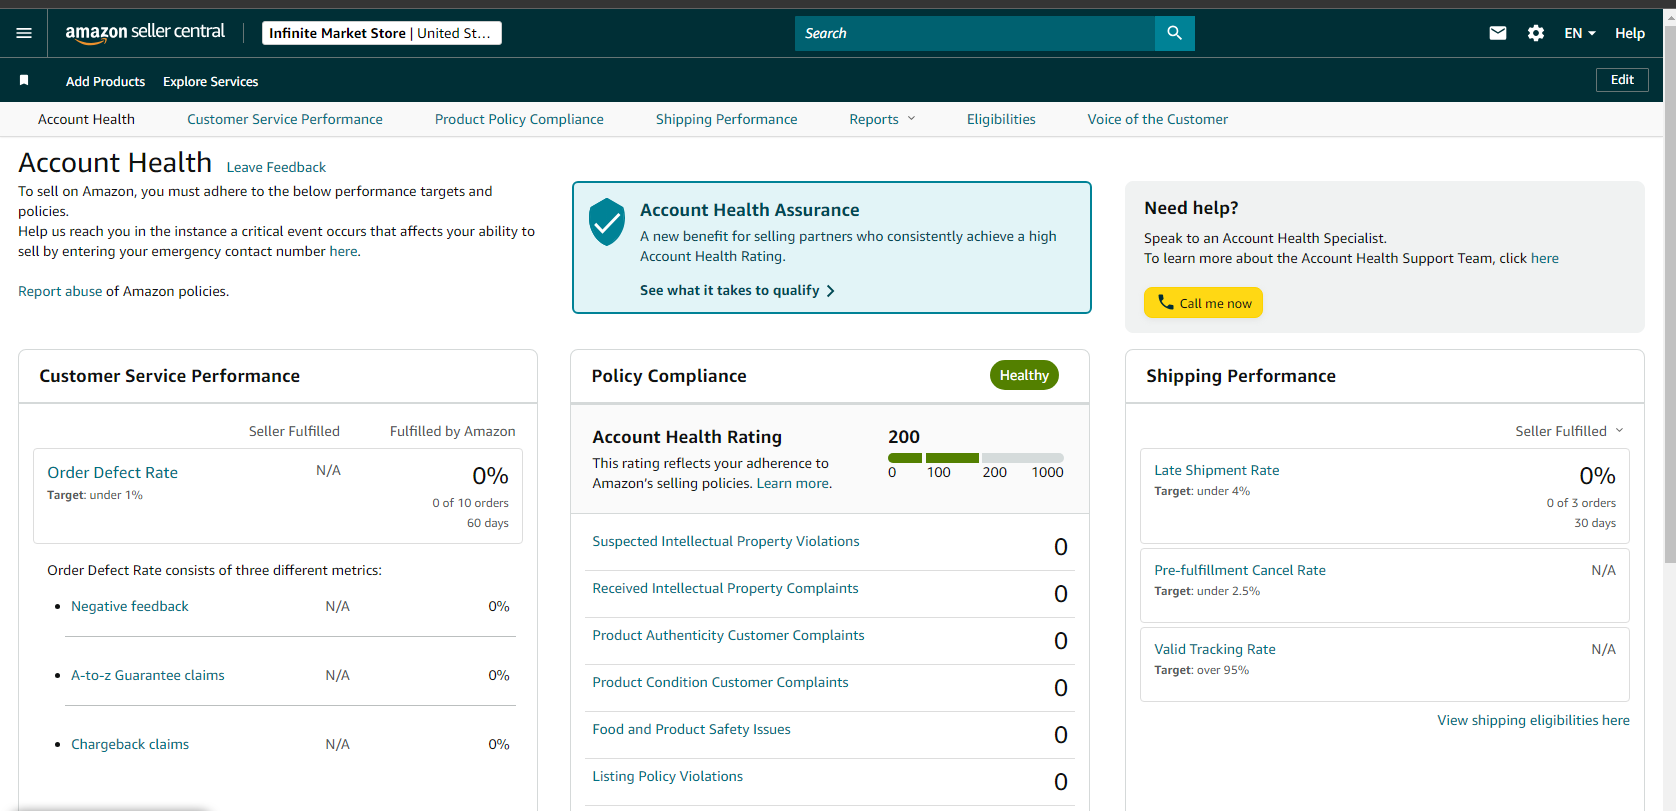Open the Voice of the Customer tab
Viewport: 1676px width, 811px height.
pos(1157,119)
